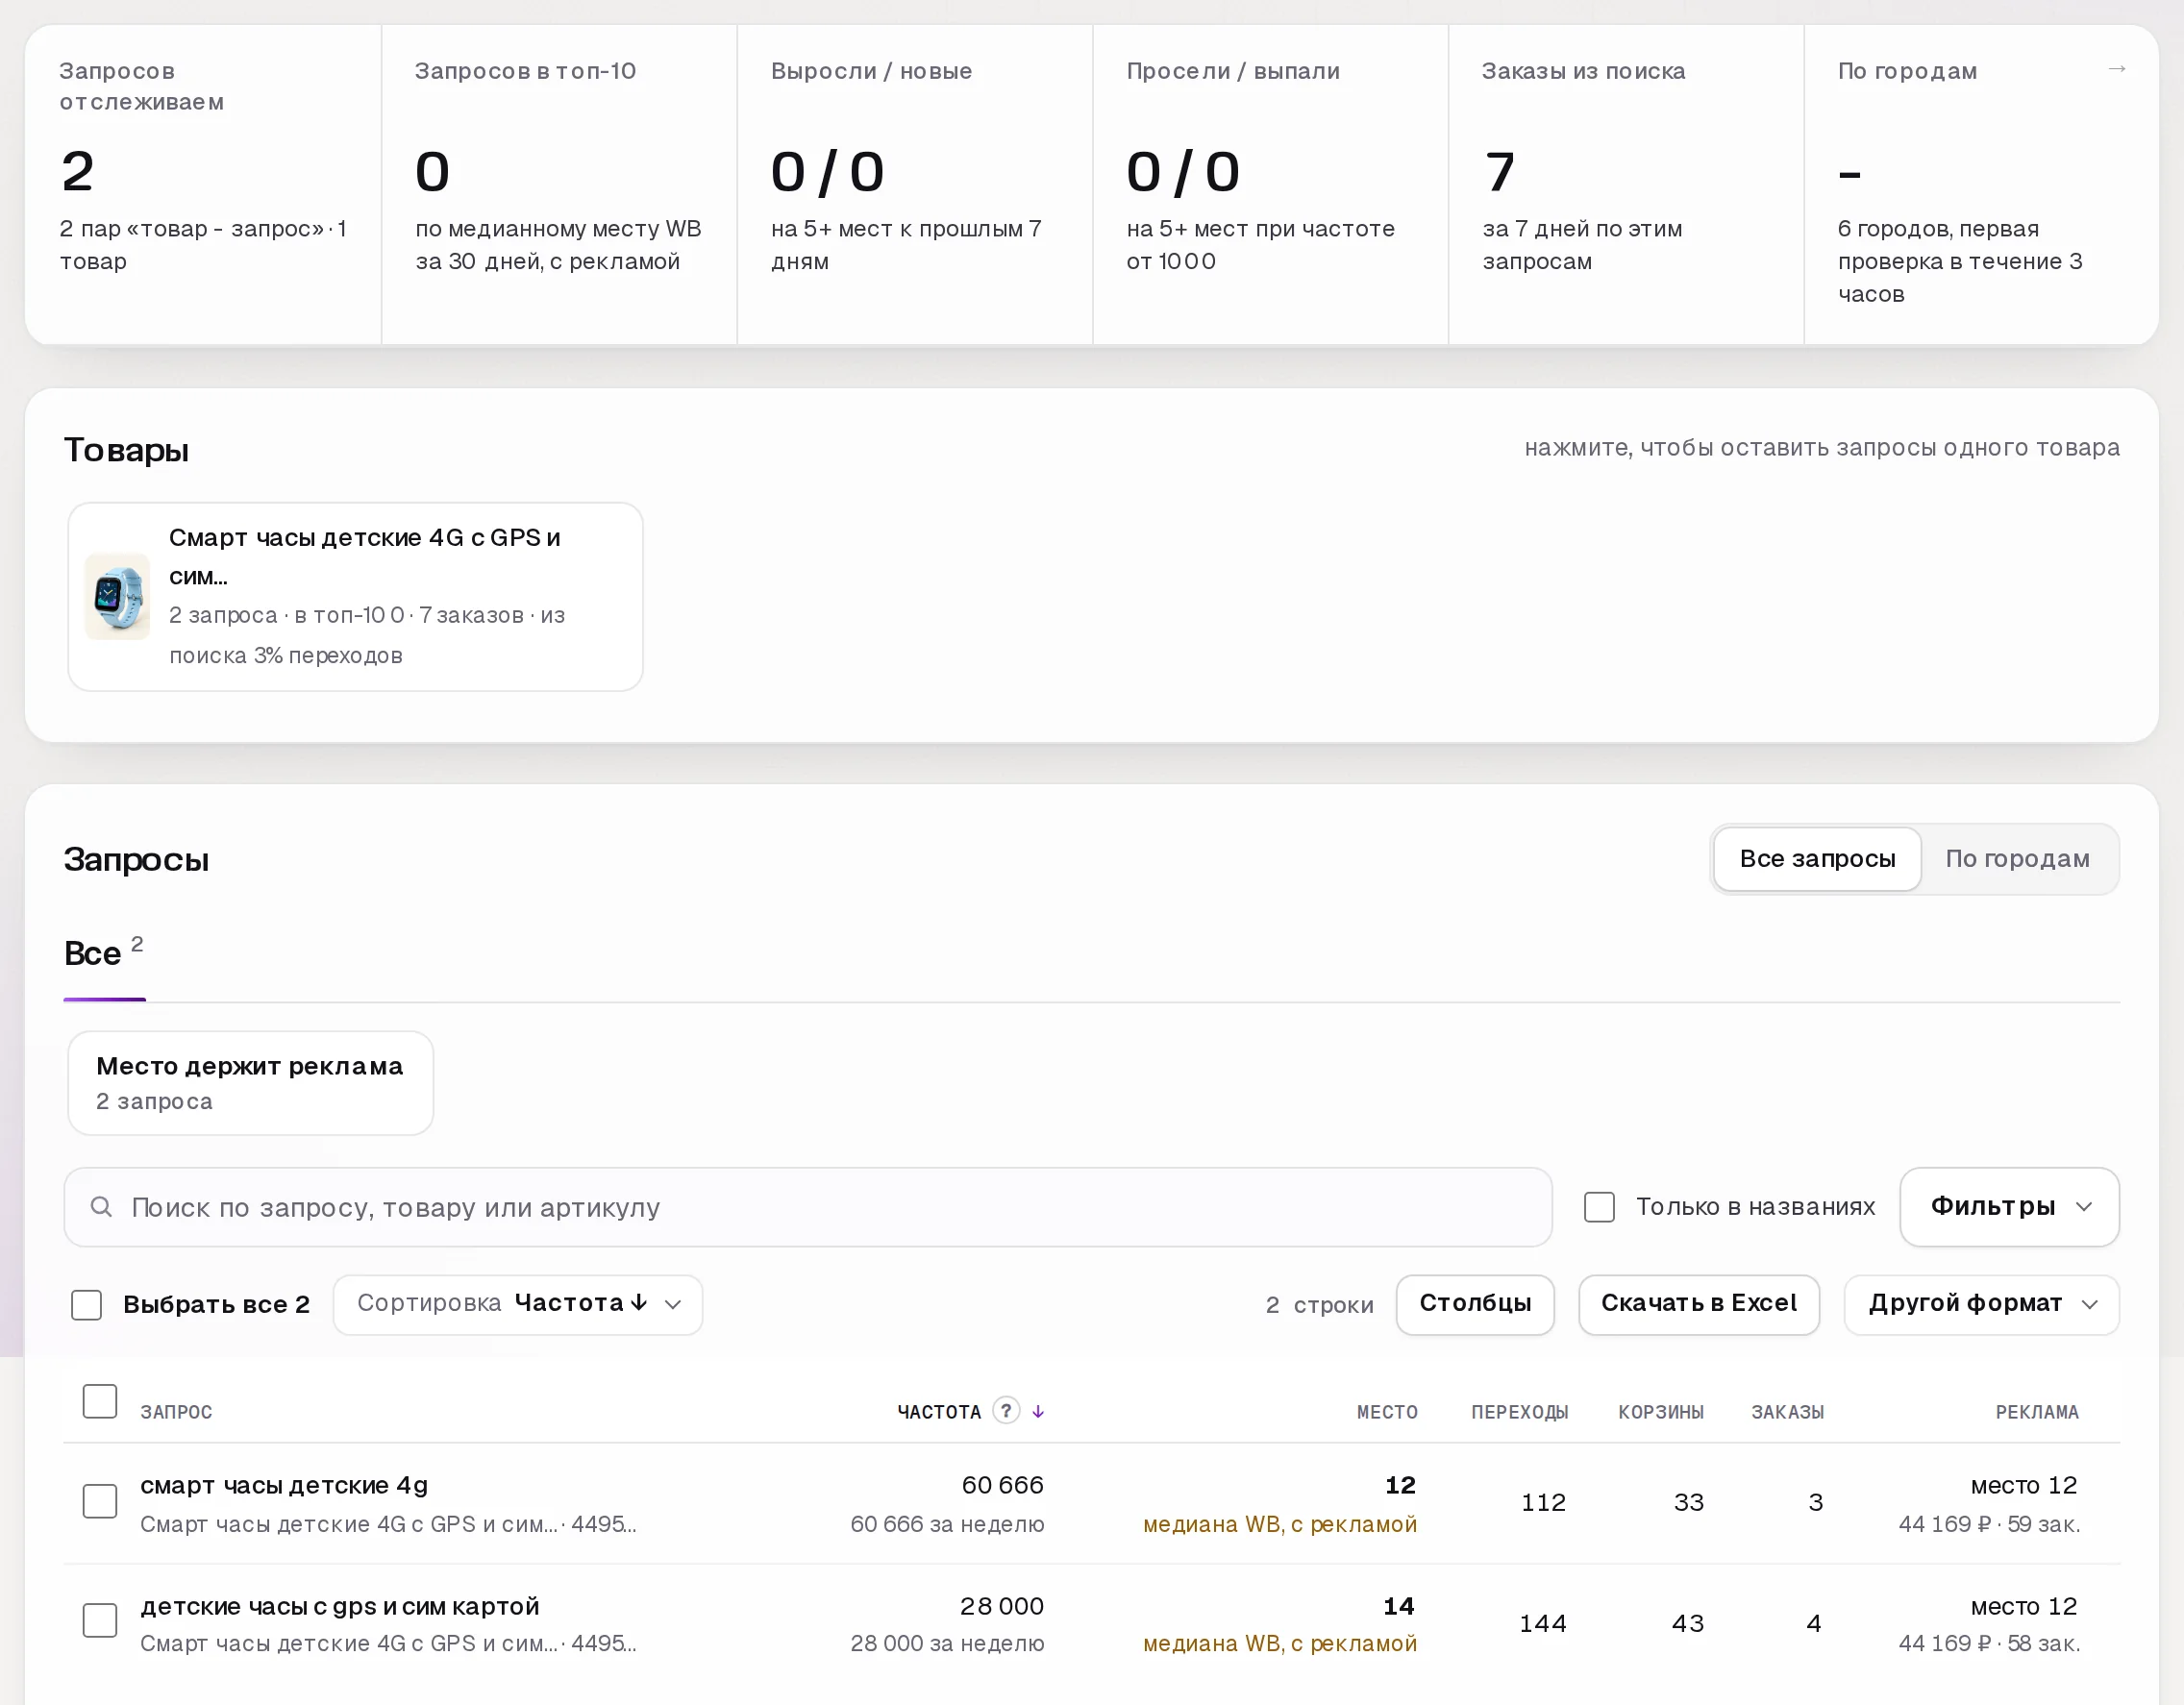Click the search magnifier icon
The height and width of the screenshot is (1705, 2184).
pos(101,1207)
